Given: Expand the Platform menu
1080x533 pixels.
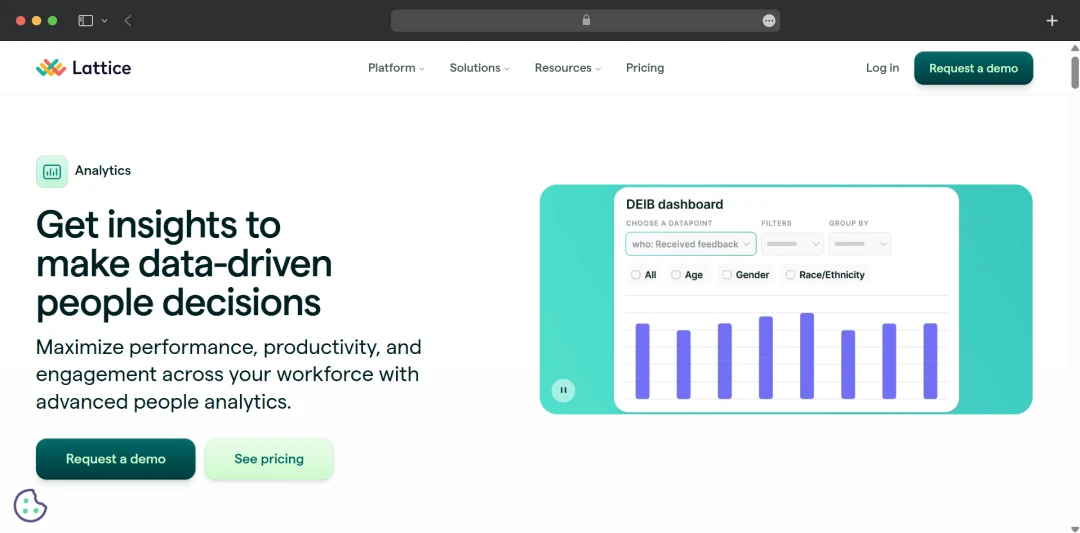Looking at the screenshot, I should click(x=396, y=67).
